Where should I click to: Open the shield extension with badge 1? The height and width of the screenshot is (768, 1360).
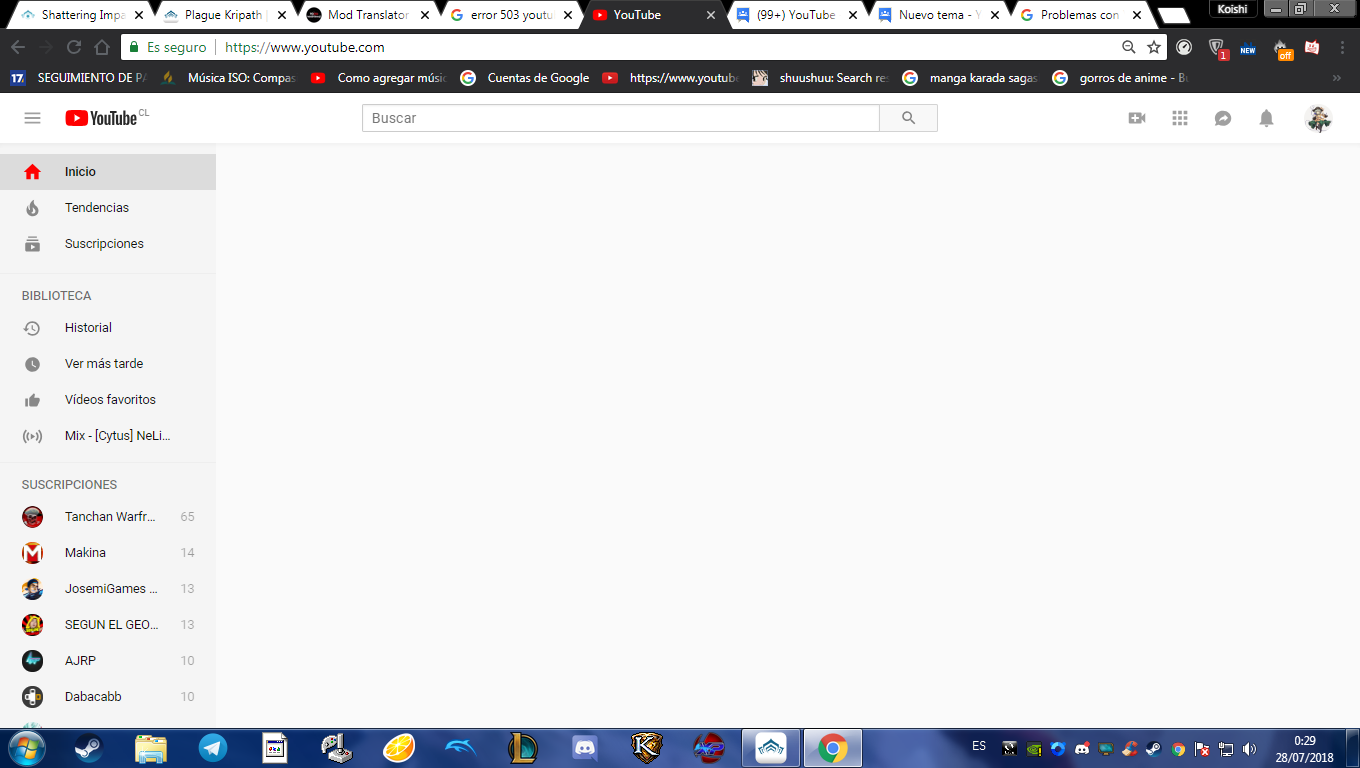point(1217,48)
